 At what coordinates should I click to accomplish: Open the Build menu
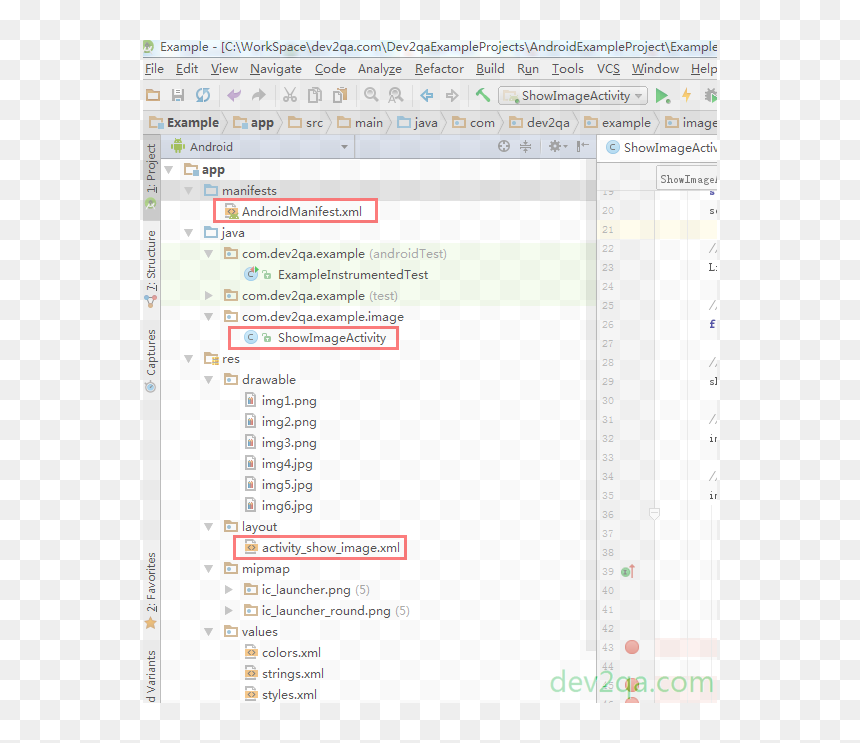point(490,69)
